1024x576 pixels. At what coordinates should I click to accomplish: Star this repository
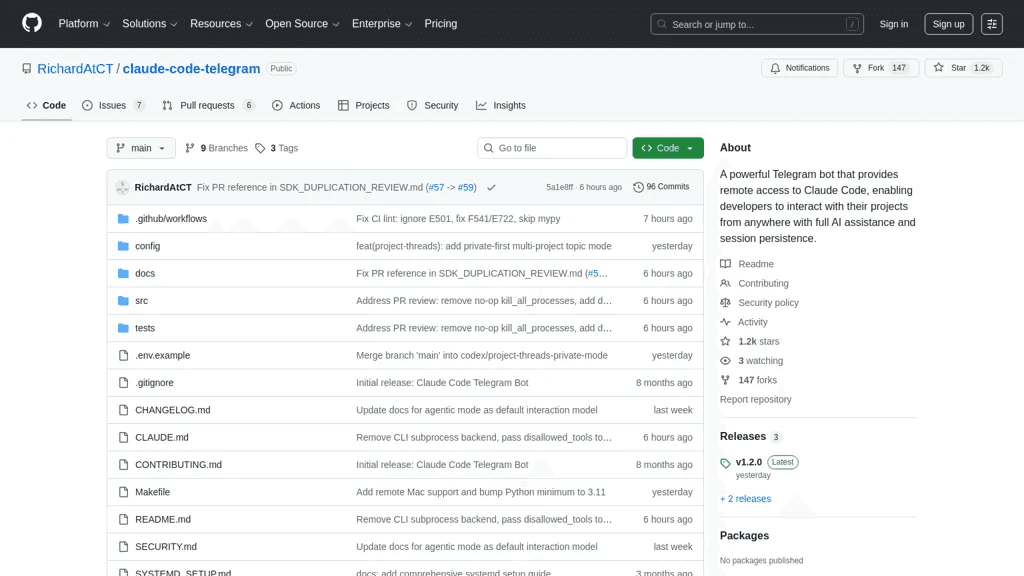[x=963, y=68]
